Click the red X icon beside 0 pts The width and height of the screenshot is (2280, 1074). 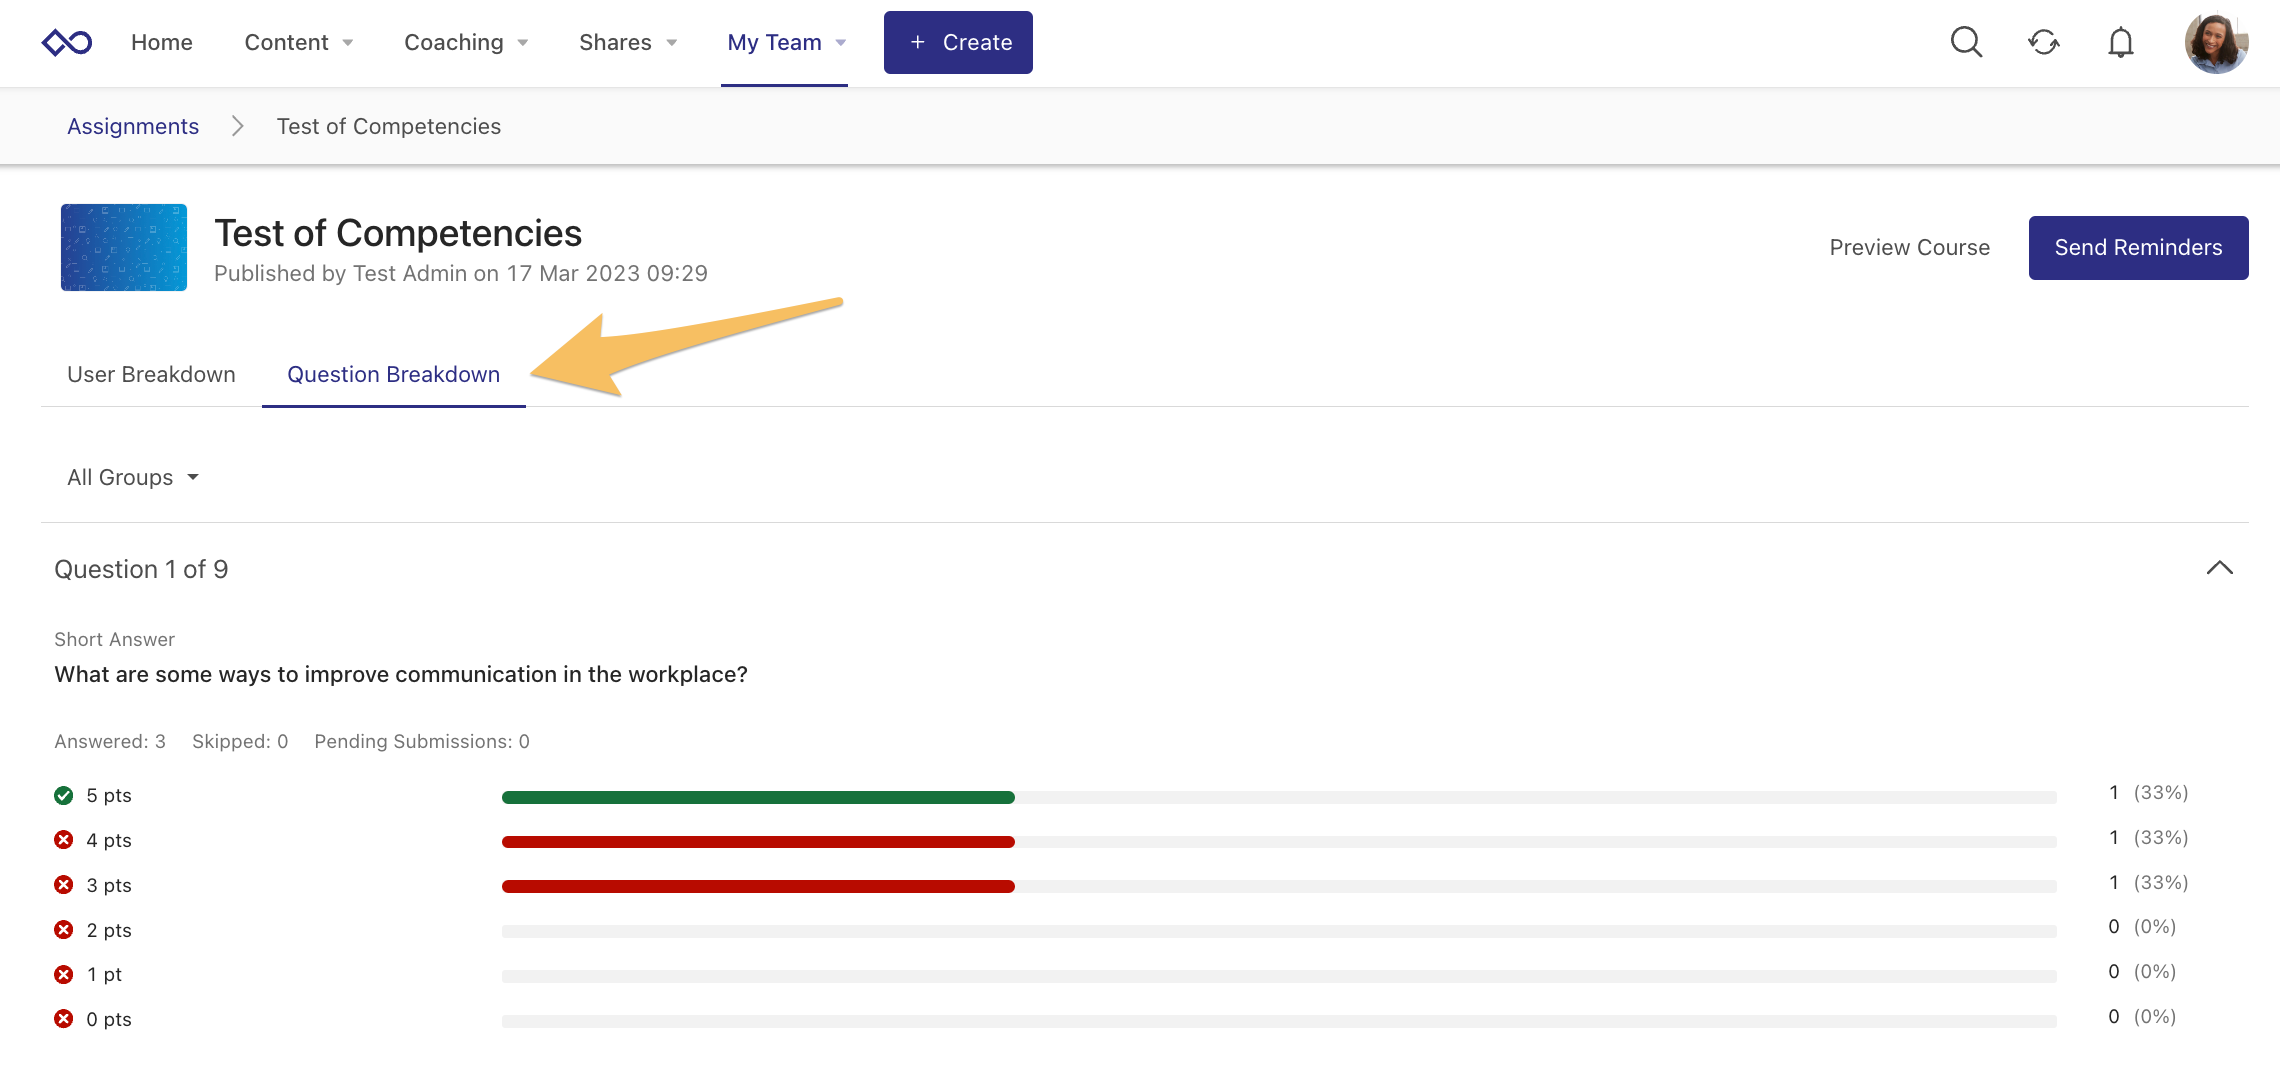coord(64,1019)
